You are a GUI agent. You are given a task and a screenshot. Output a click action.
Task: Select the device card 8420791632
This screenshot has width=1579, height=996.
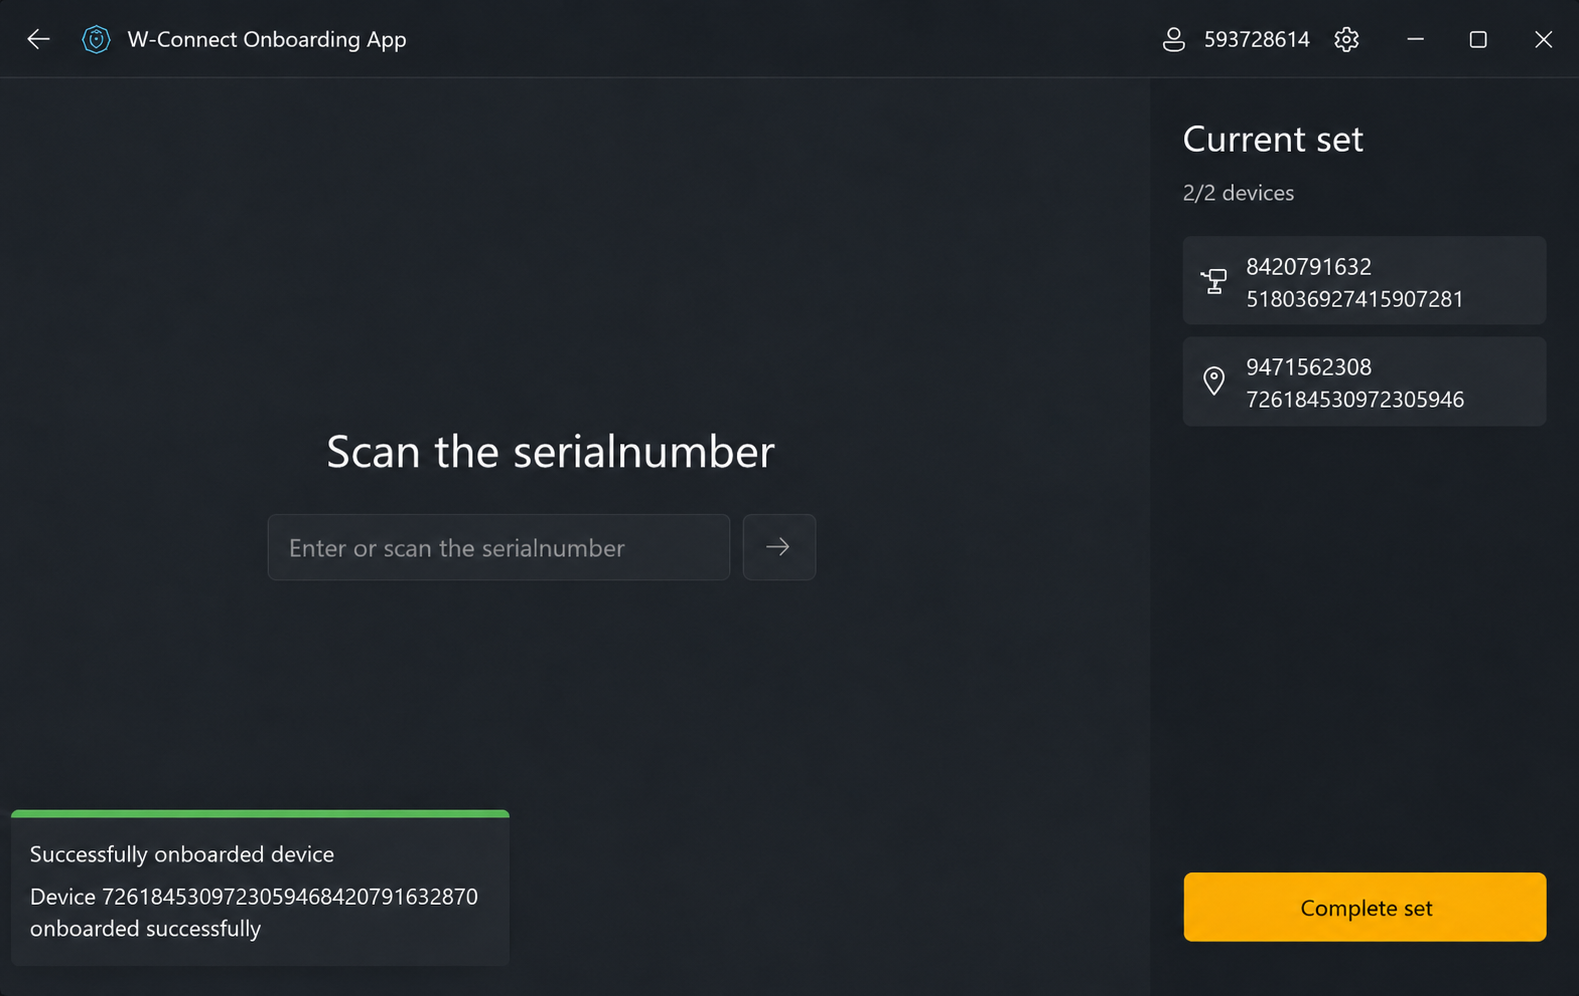(x=1365, y=281)
